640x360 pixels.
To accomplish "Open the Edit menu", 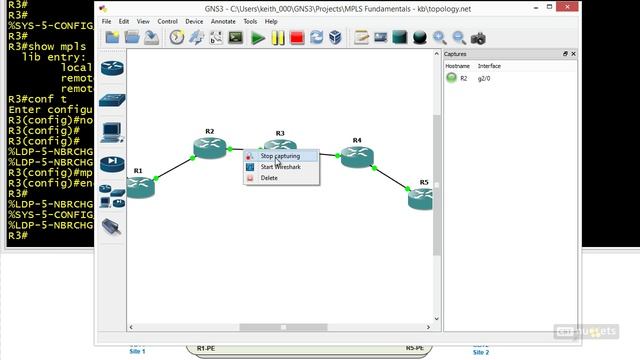I will (x=124, y=21).
